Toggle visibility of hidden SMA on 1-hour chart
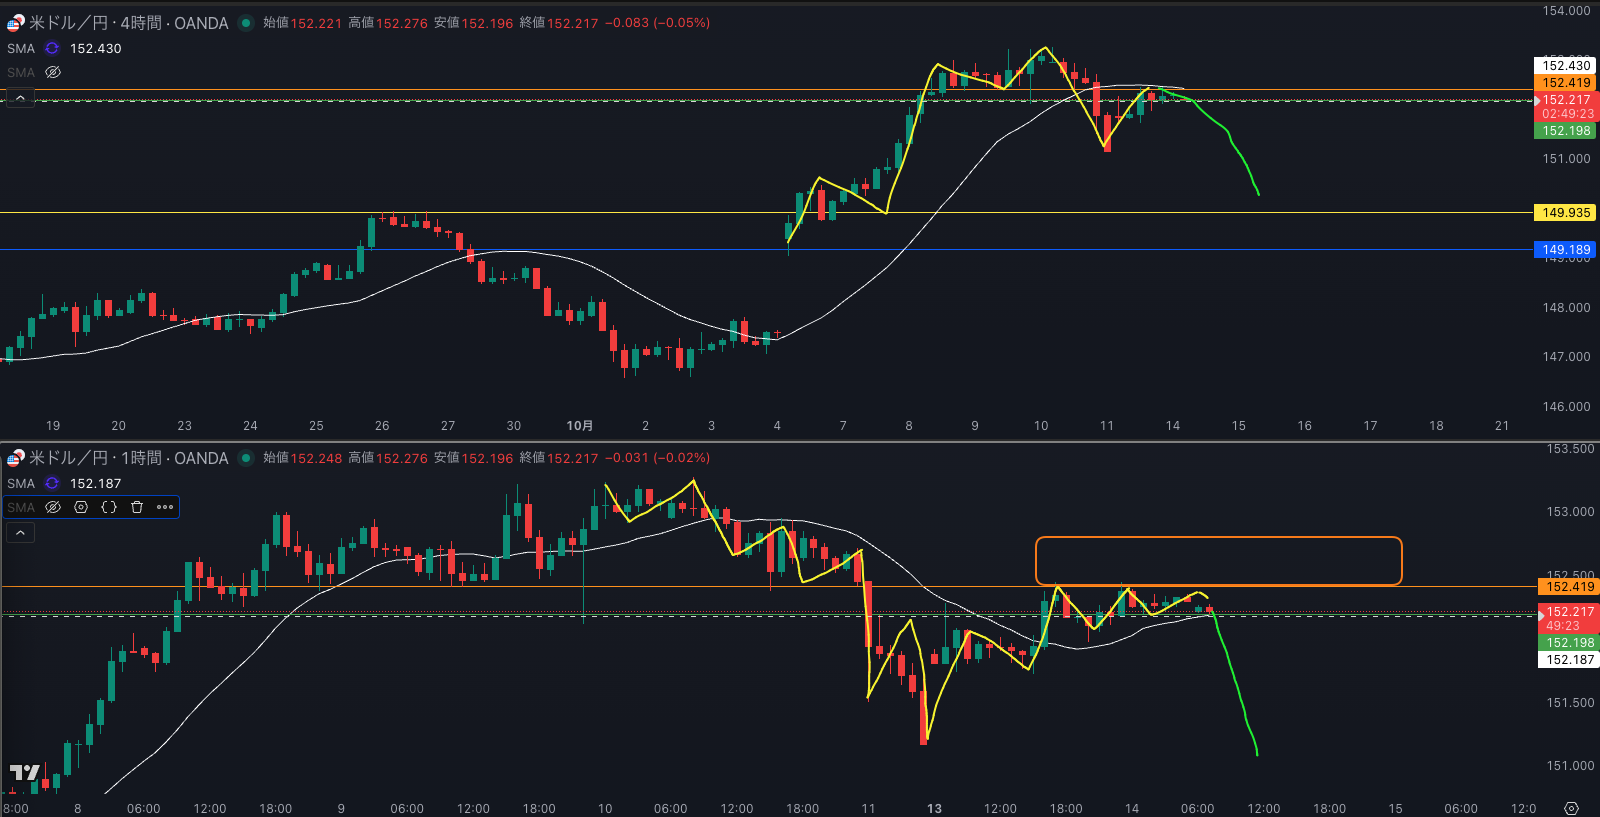The width and height of the screenshot is (1600, 817). pos(53,507)
